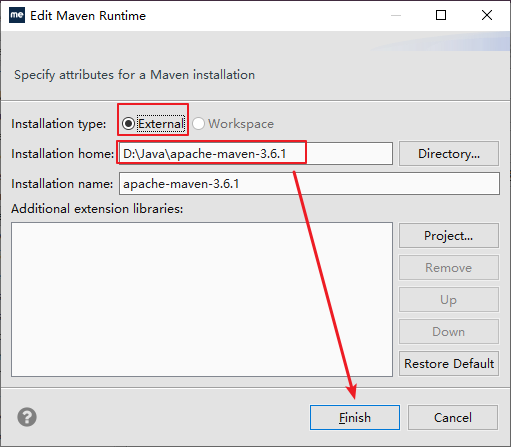The height and width of the screenshot is (447, 511).
Task: Click the Up button
Action: click(449, 300)
